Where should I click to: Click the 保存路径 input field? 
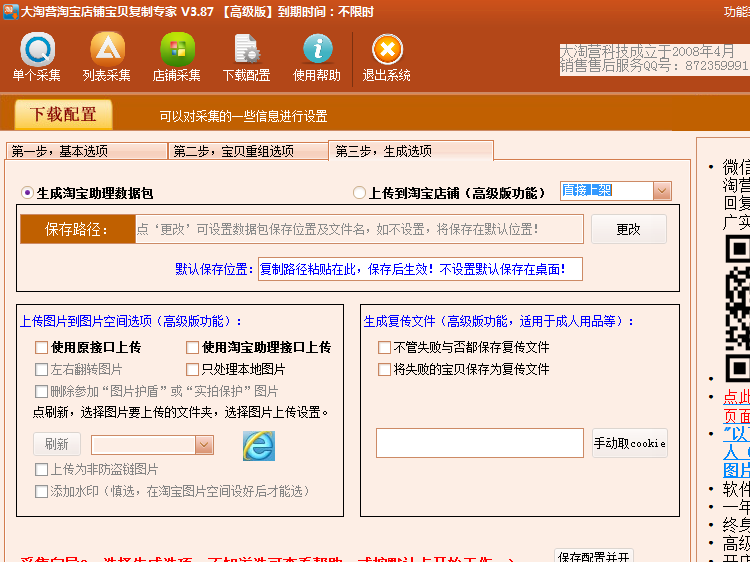pyautogui.click(x=359, y=230)
